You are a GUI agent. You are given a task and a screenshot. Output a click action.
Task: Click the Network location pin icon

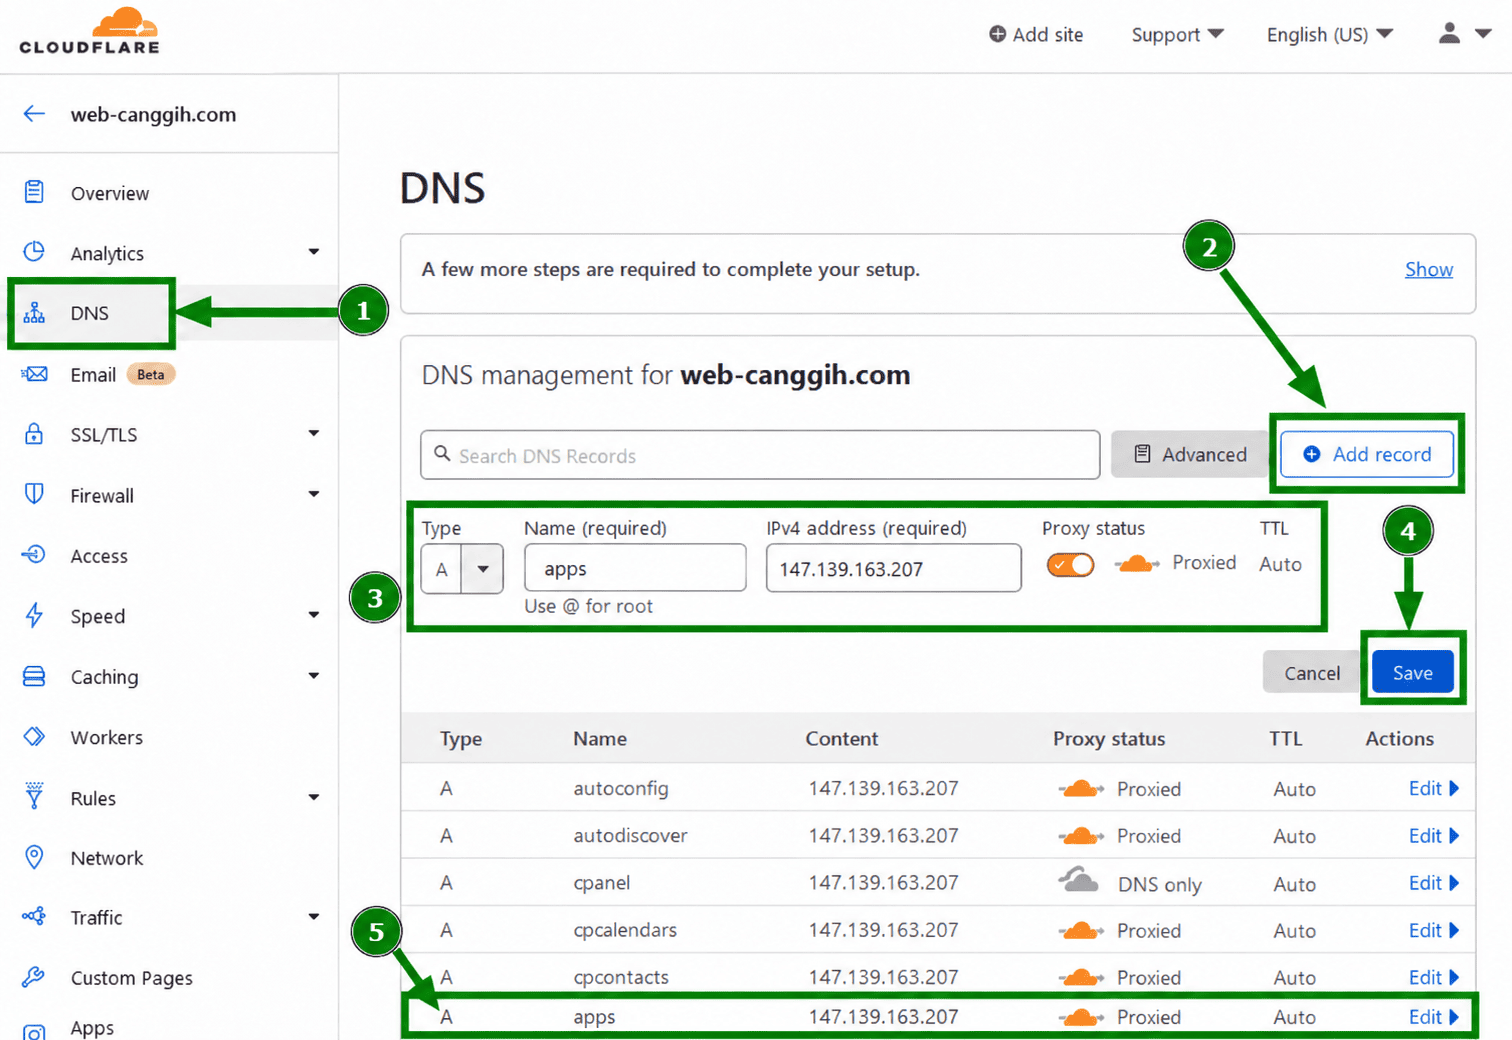tap(34, 857)
